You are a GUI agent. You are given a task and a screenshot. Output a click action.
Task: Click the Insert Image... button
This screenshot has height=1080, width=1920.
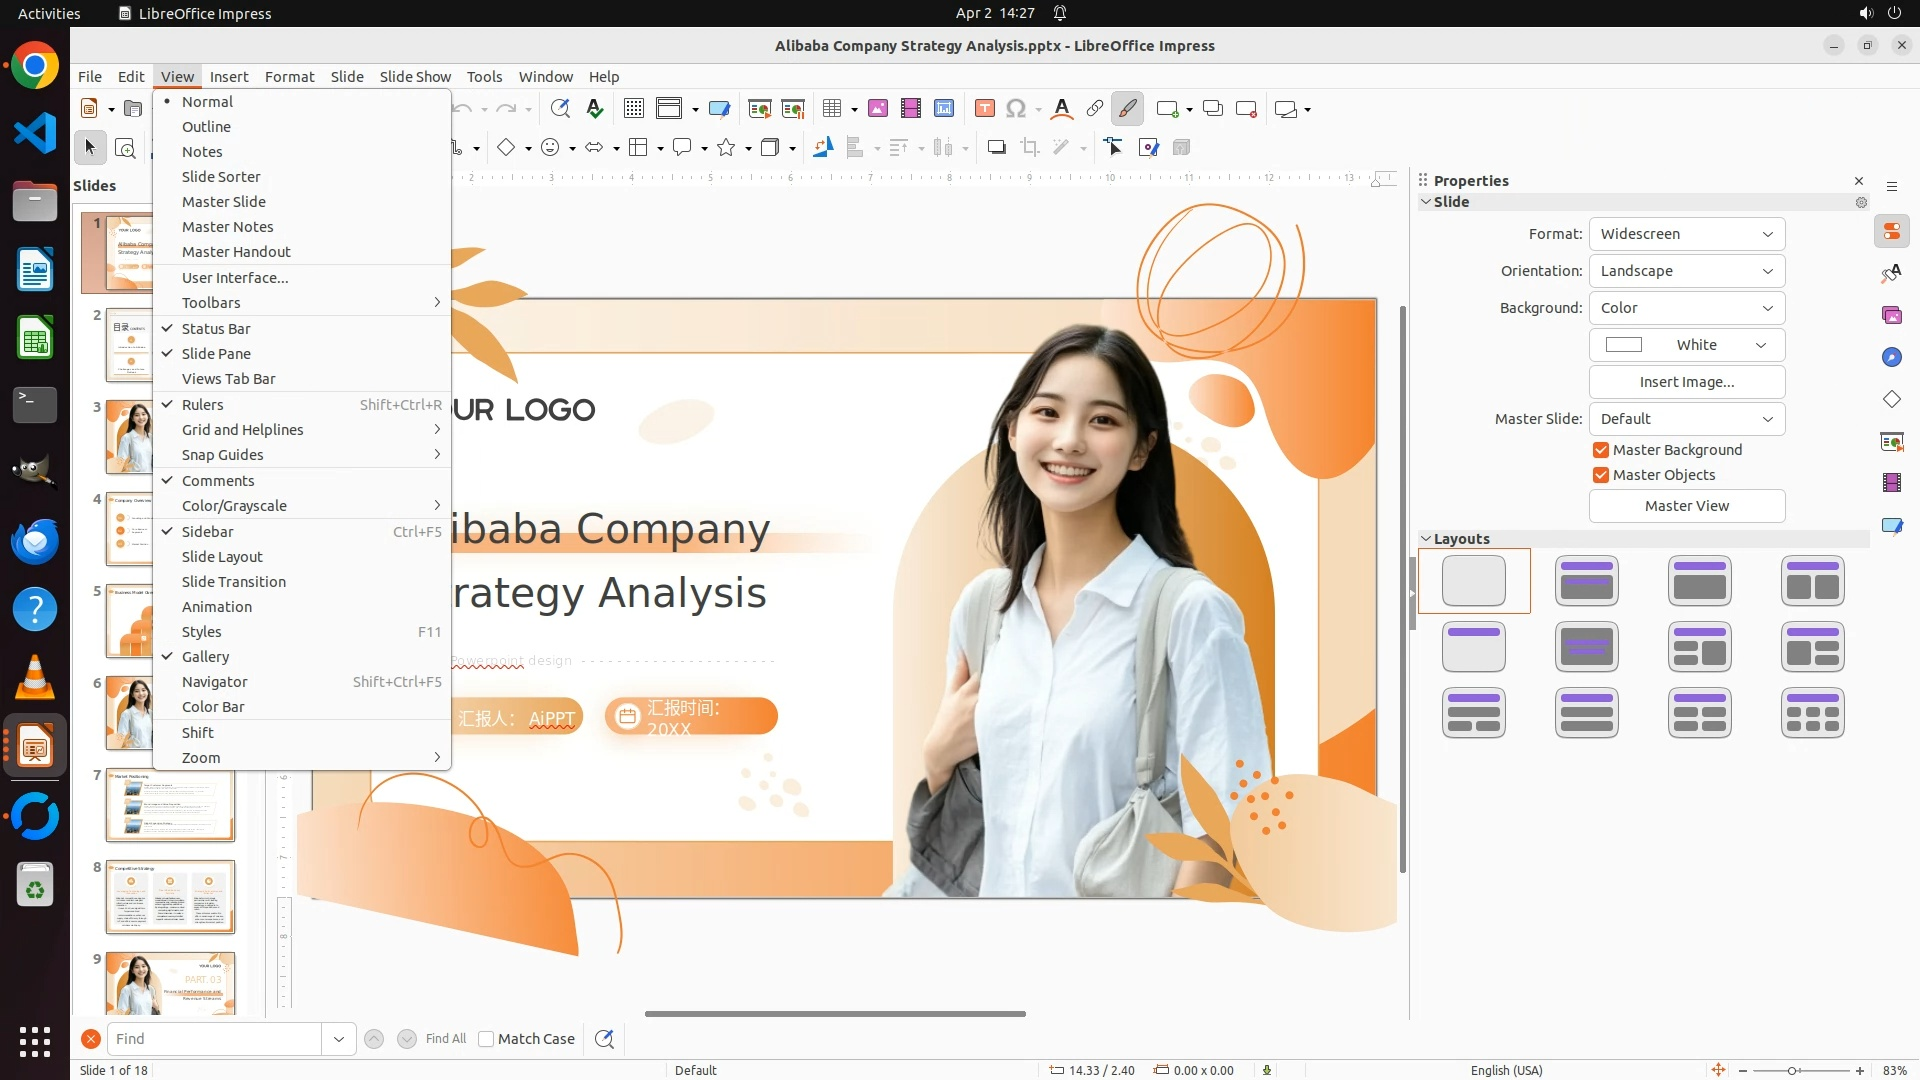pos(1686,382)
